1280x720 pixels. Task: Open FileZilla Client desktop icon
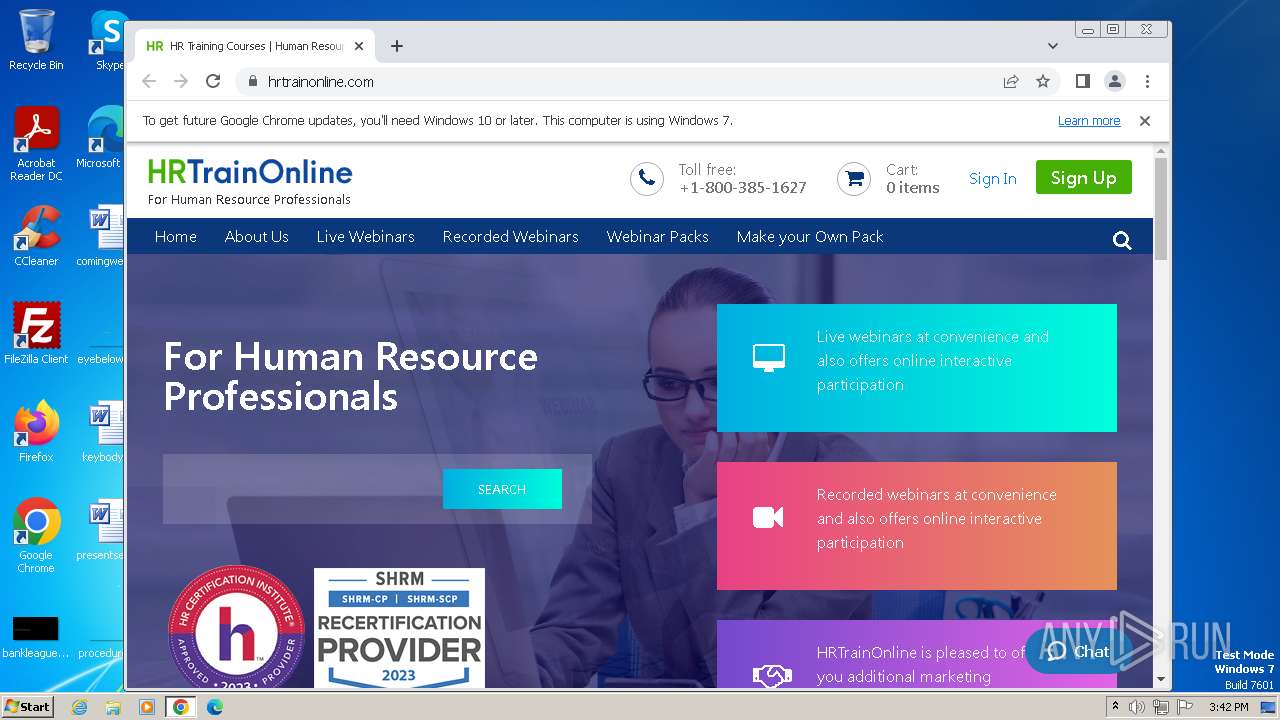coord(36,333)
